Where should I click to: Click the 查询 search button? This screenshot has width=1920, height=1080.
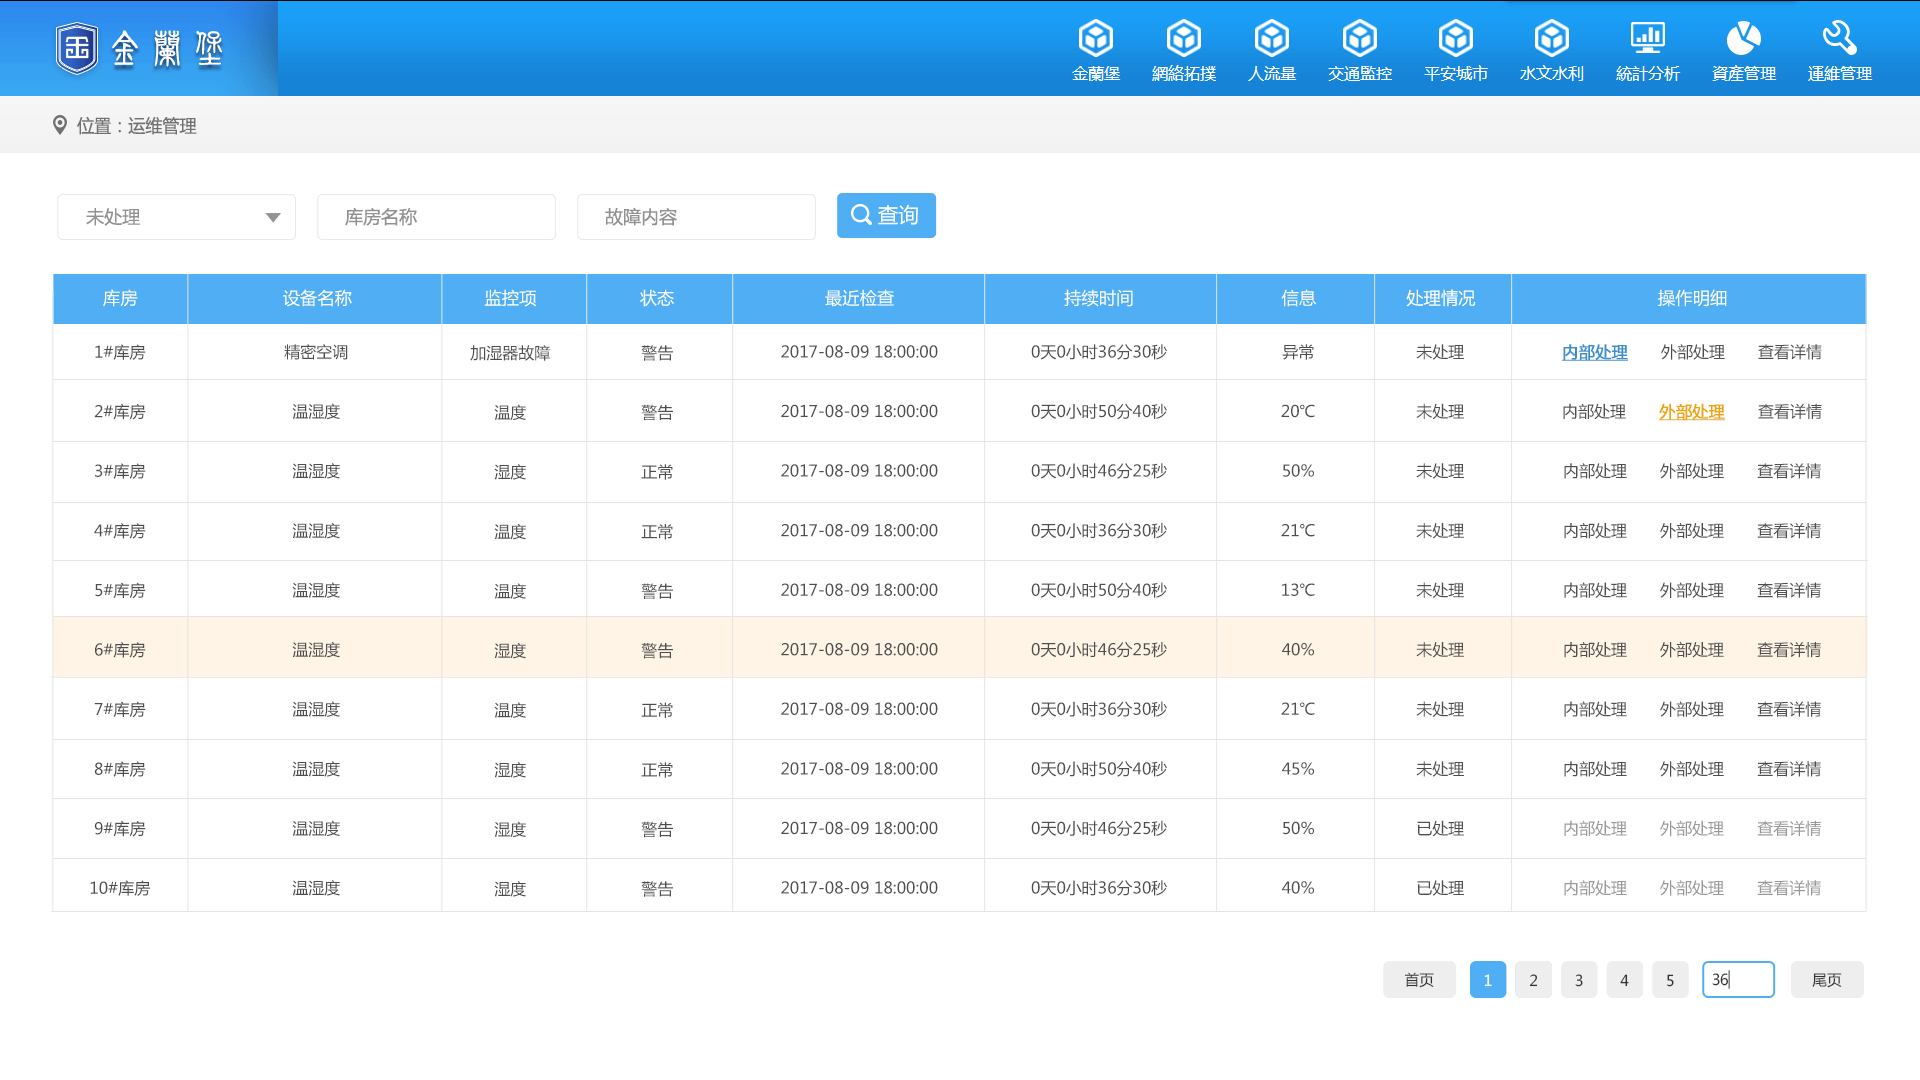coord(886,215)
